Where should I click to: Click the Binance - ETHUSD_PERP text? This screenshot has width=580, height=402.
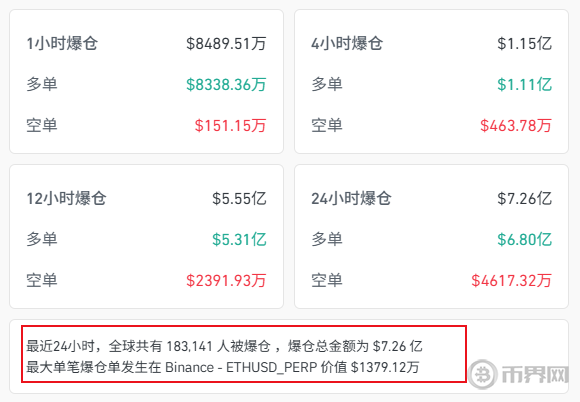coord(241,368)
